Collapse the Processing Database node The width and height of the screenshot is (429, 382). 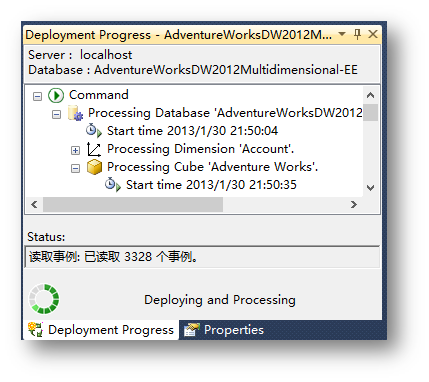click(56, 115)
